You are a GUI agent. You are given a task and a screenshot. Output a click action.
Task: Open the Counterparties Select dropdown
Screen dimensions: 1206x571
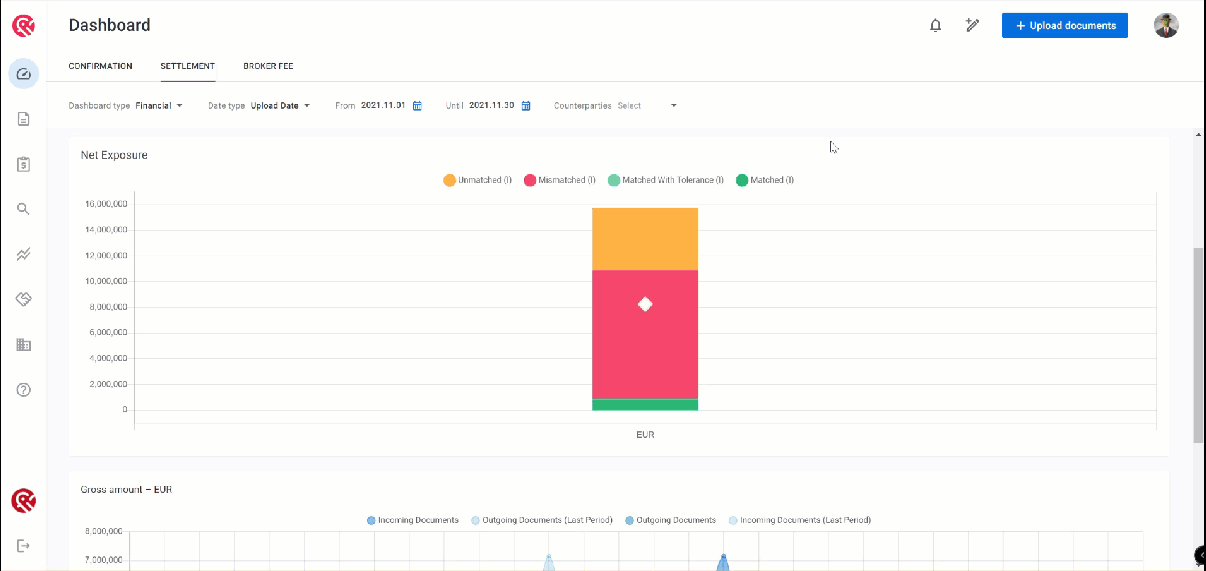[x=645, y=105]
